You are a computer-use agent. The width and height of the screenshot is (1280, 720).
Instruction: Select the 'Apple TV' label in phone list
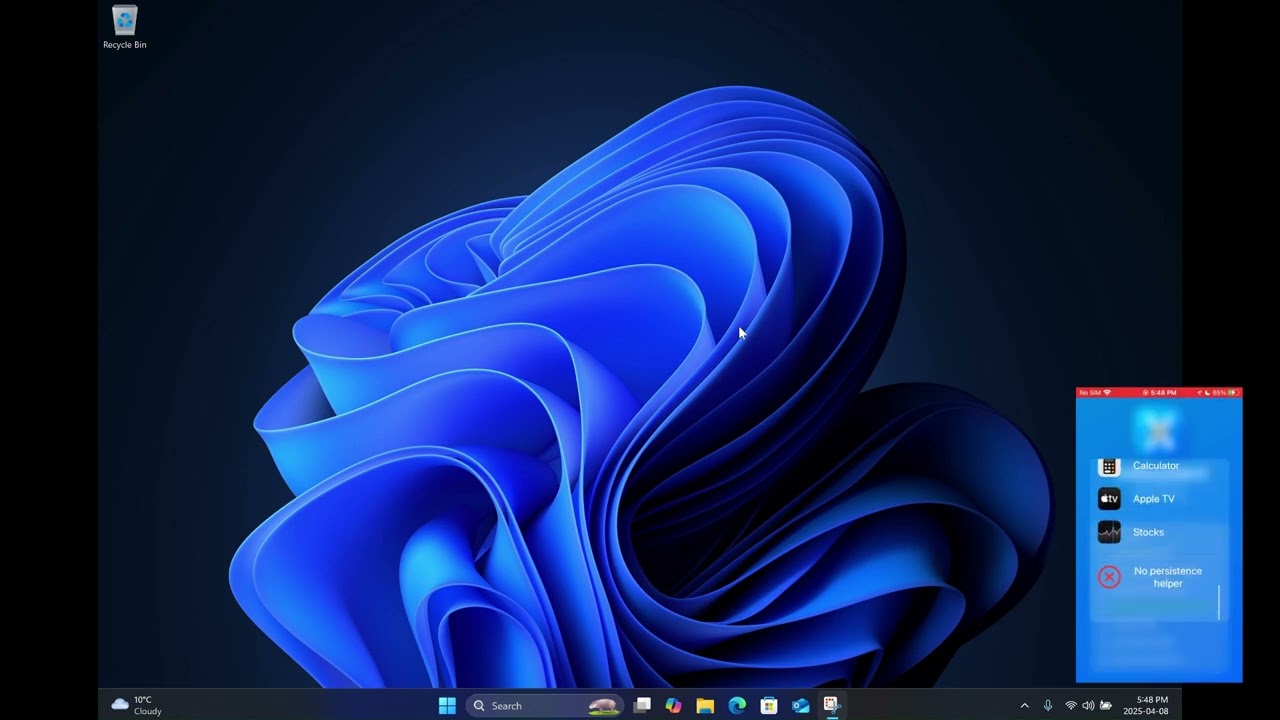pyautogui.click(x=1154, y=499)
